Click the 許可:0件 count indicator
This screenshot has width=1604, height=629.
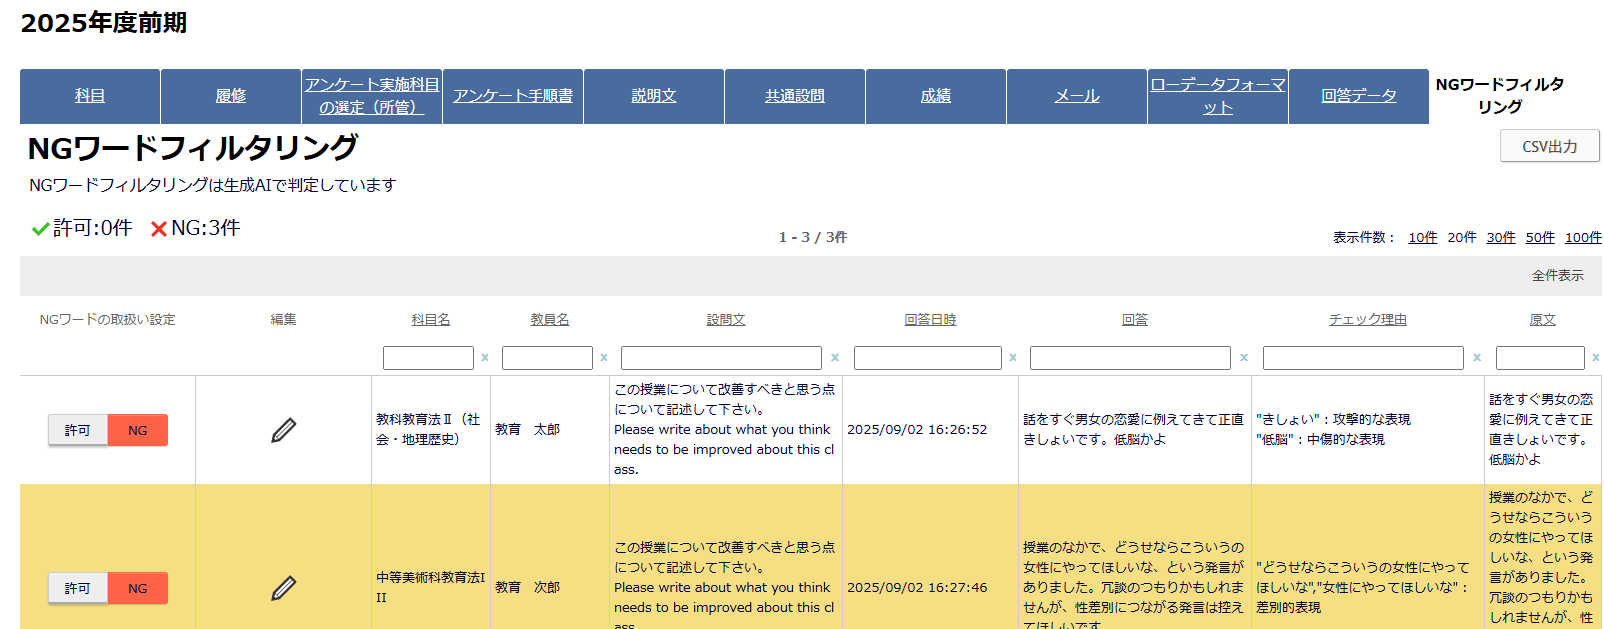pyautogui.click(x=82, y=228)
